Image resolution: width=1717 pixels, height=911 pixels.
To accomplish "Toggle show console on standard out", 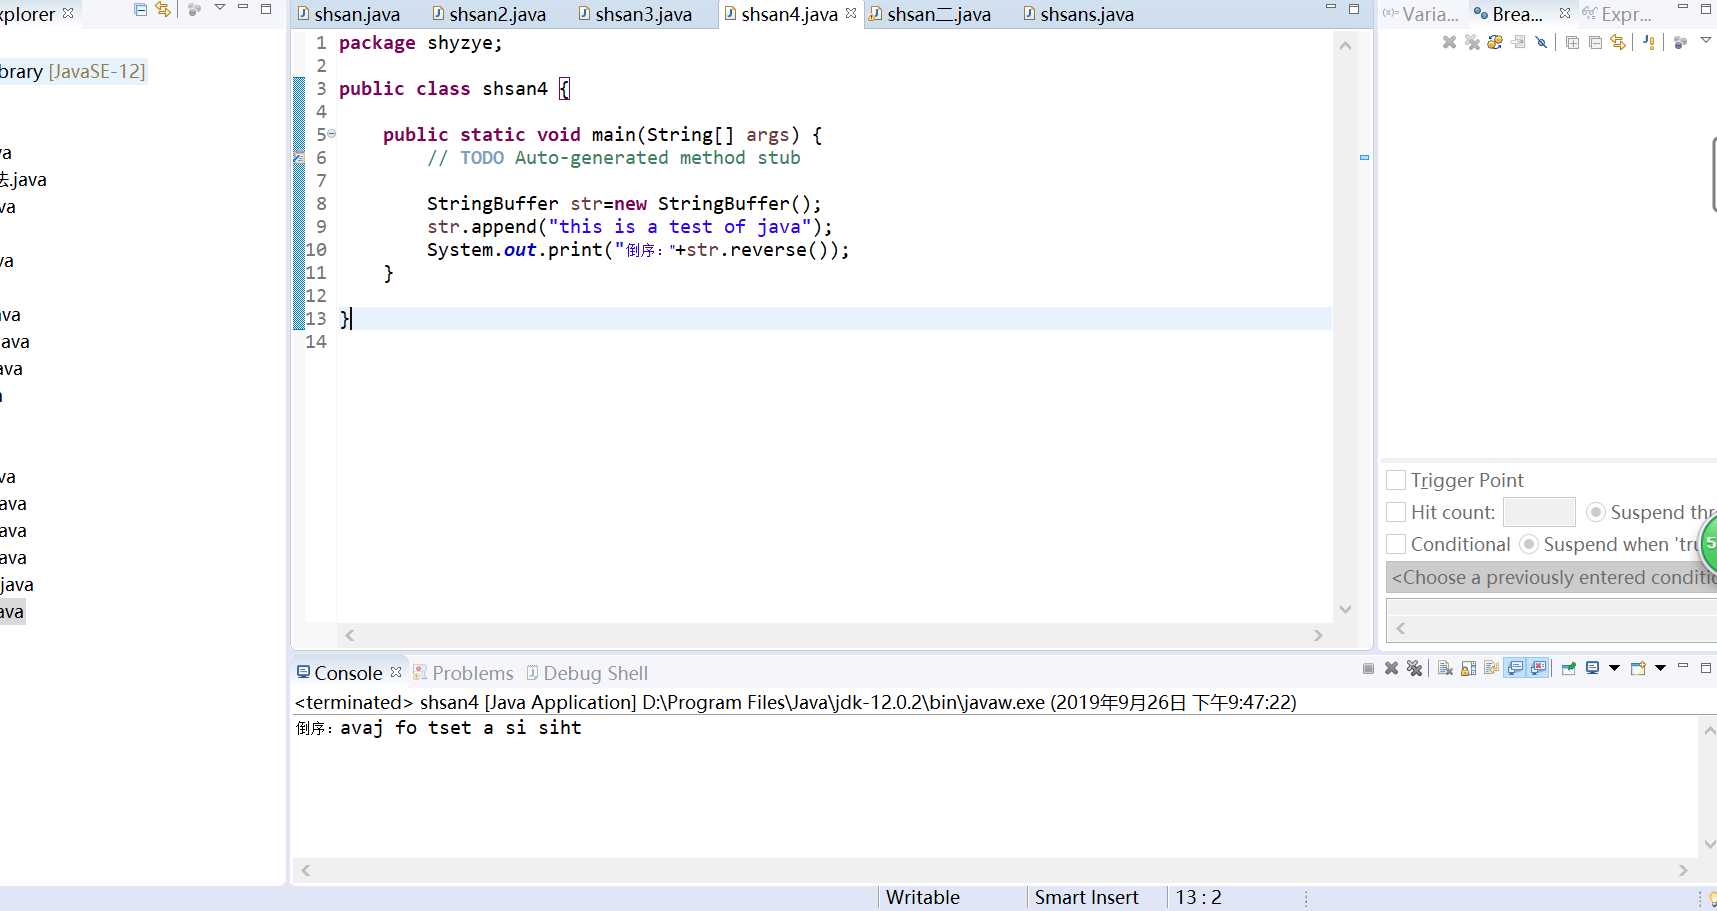I will click(1516, 668).
